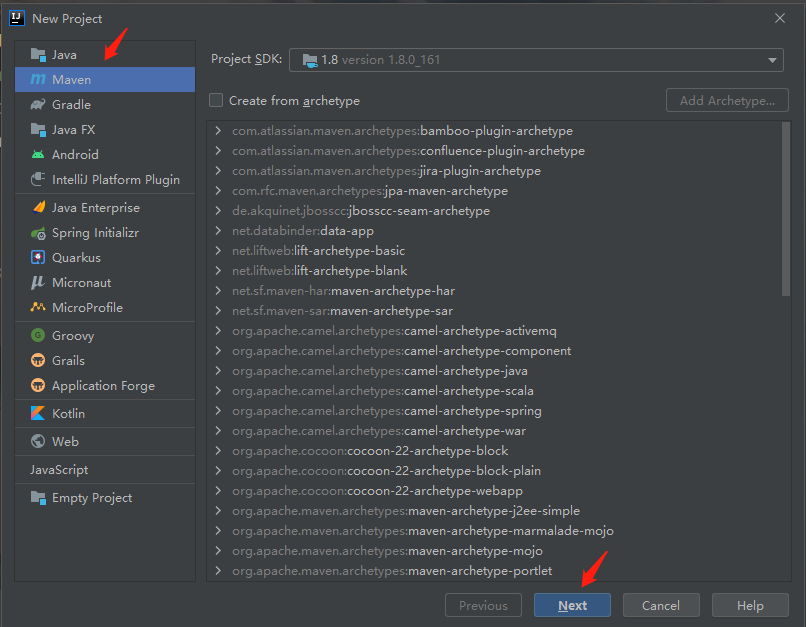This screenshot has height=627, width=806.
Task: Click the Micronaut mu icon
Action: (x=38, y=283)
